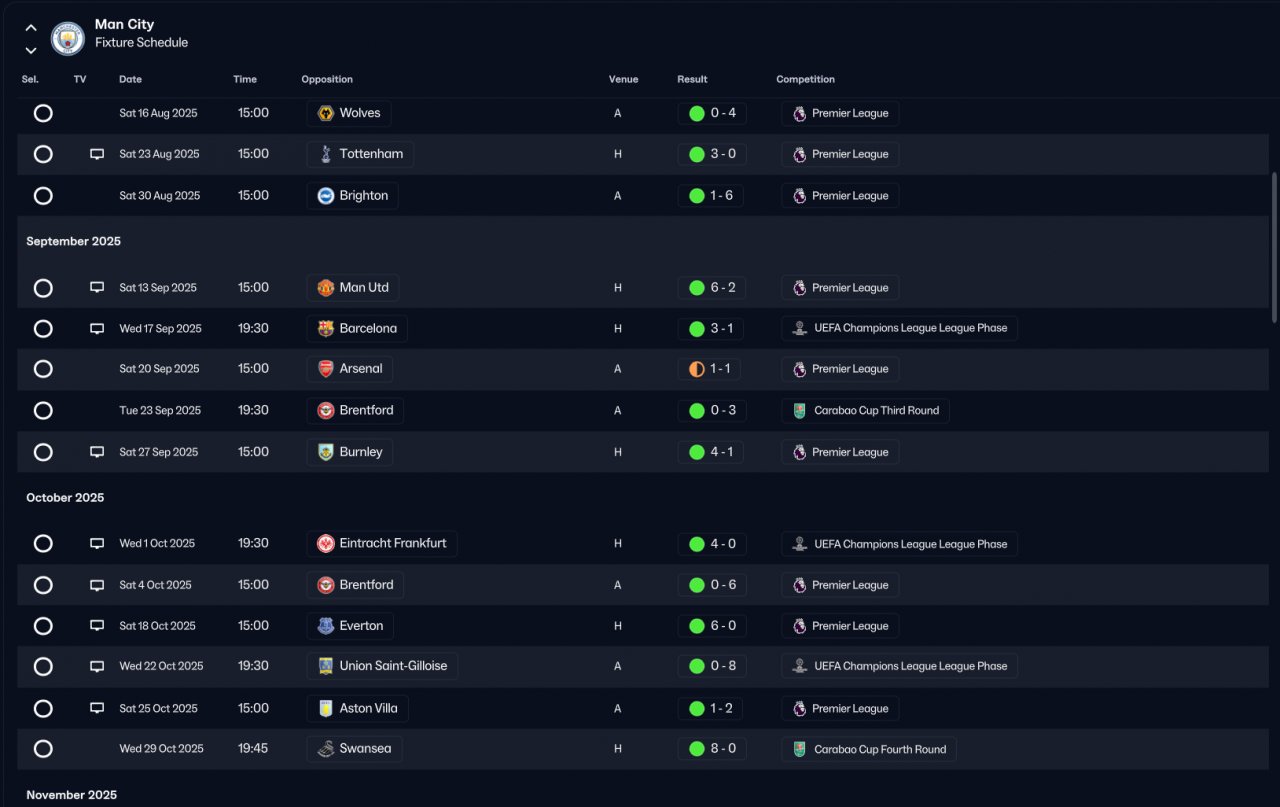
Task: Select the Wolves fixture radio button
Action: (x=43, y=113)
